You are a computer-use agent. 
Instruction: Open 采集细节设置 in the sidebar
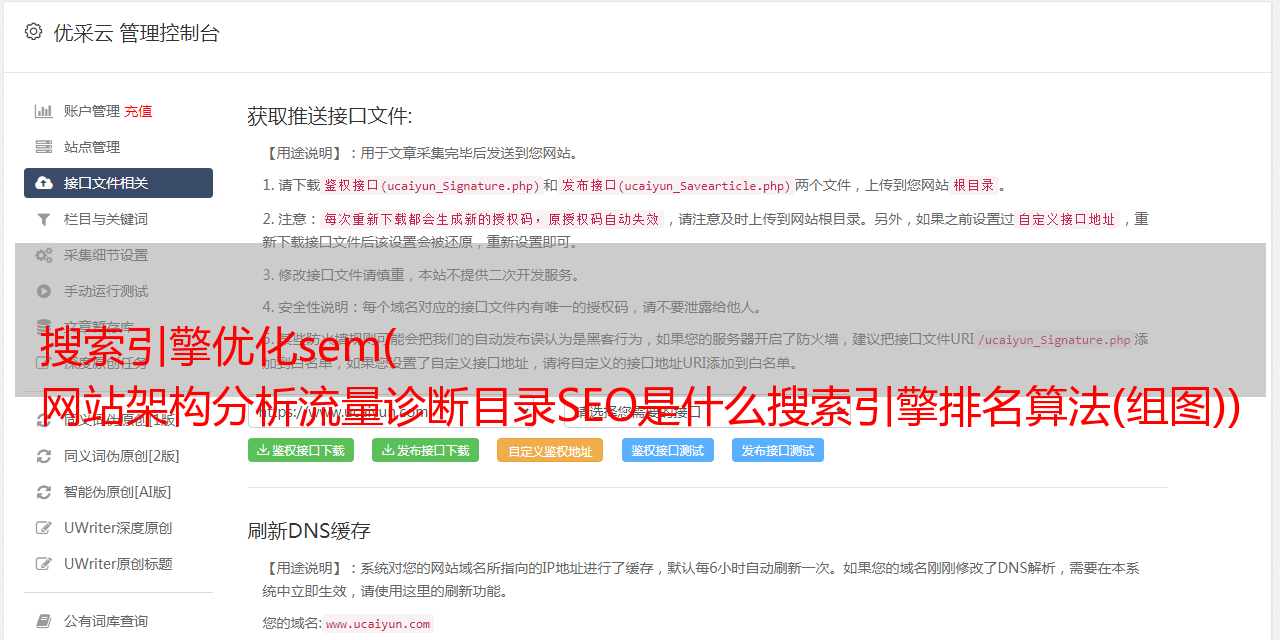coord(106,255)
